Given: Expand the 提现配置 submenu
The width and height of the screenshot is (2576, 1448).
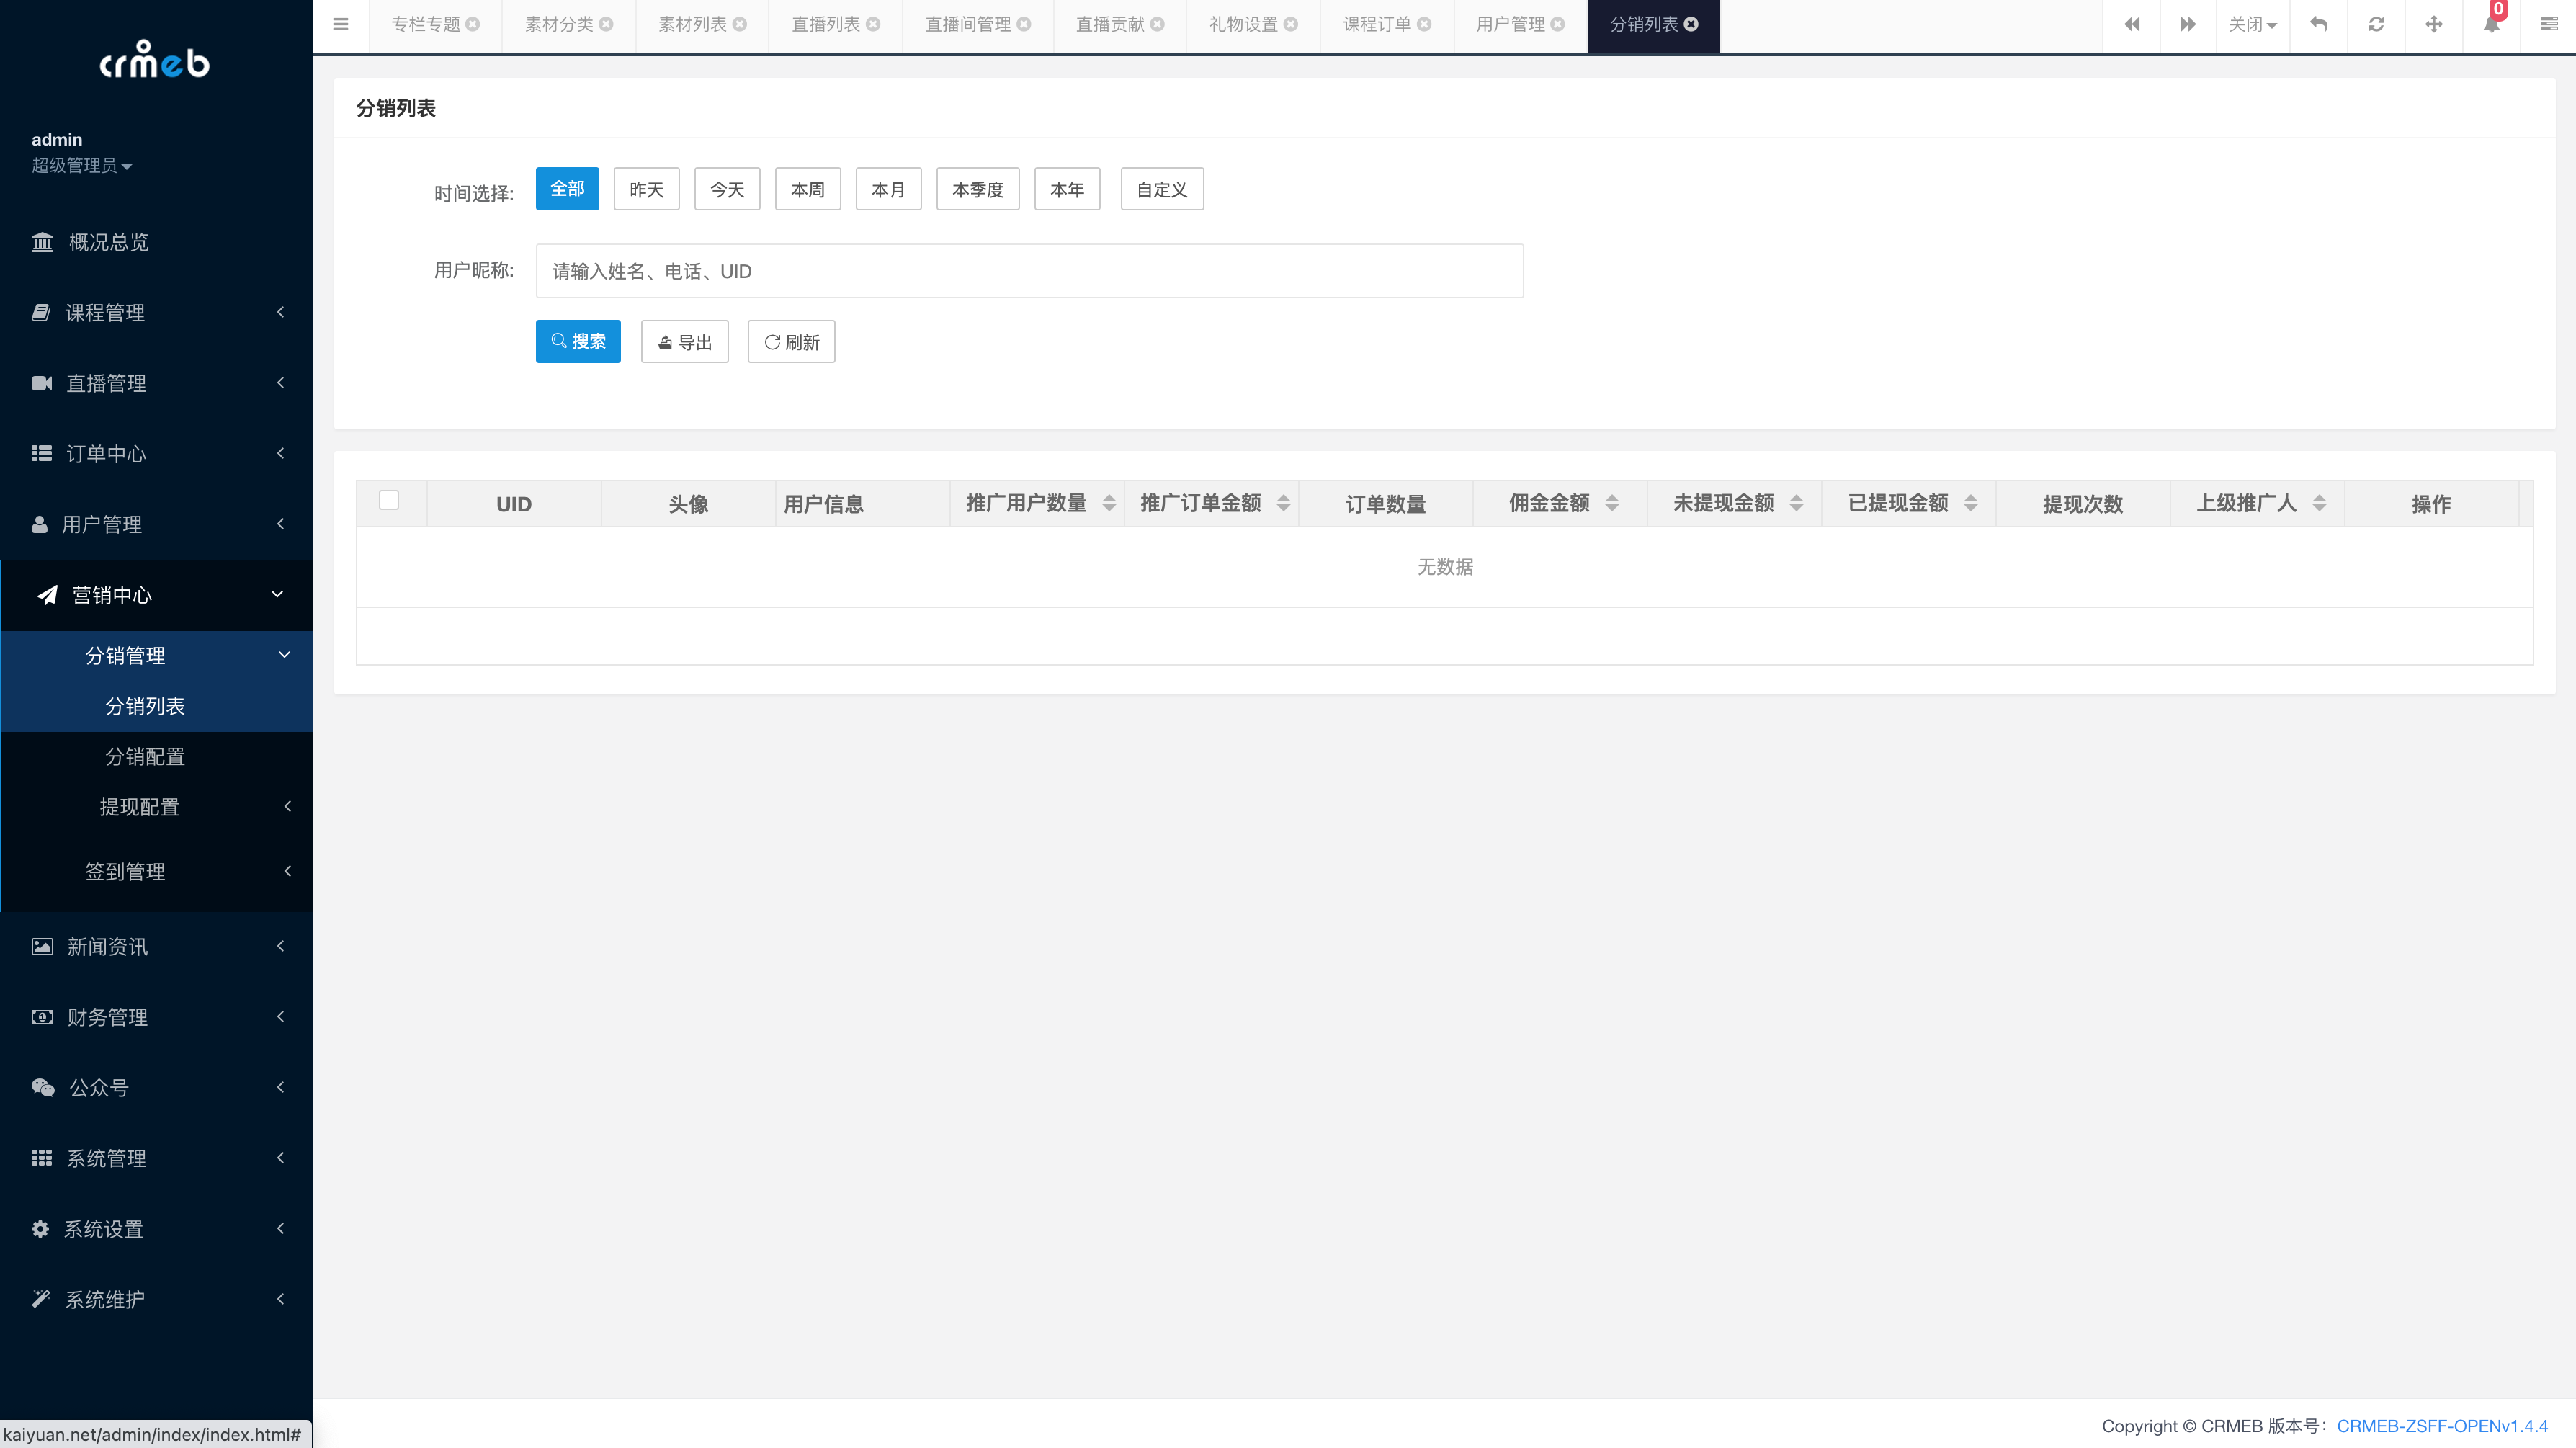Looking at the screenshot, I should [x=156, y=807].
